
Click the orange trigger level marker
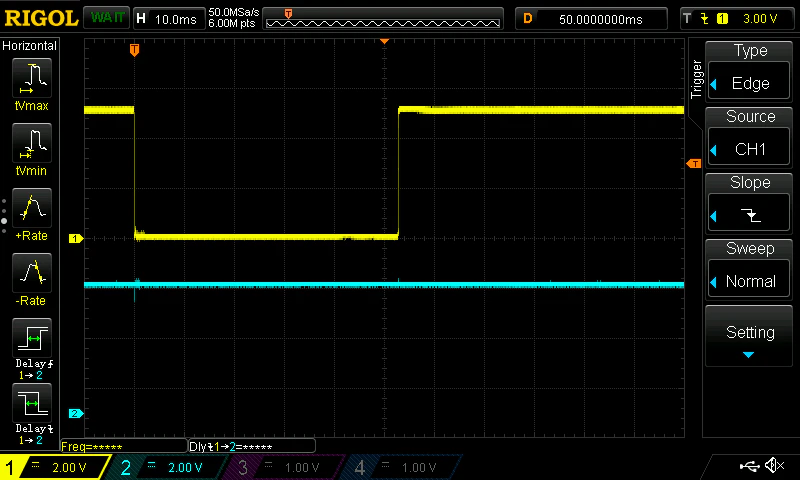[694, 164]
